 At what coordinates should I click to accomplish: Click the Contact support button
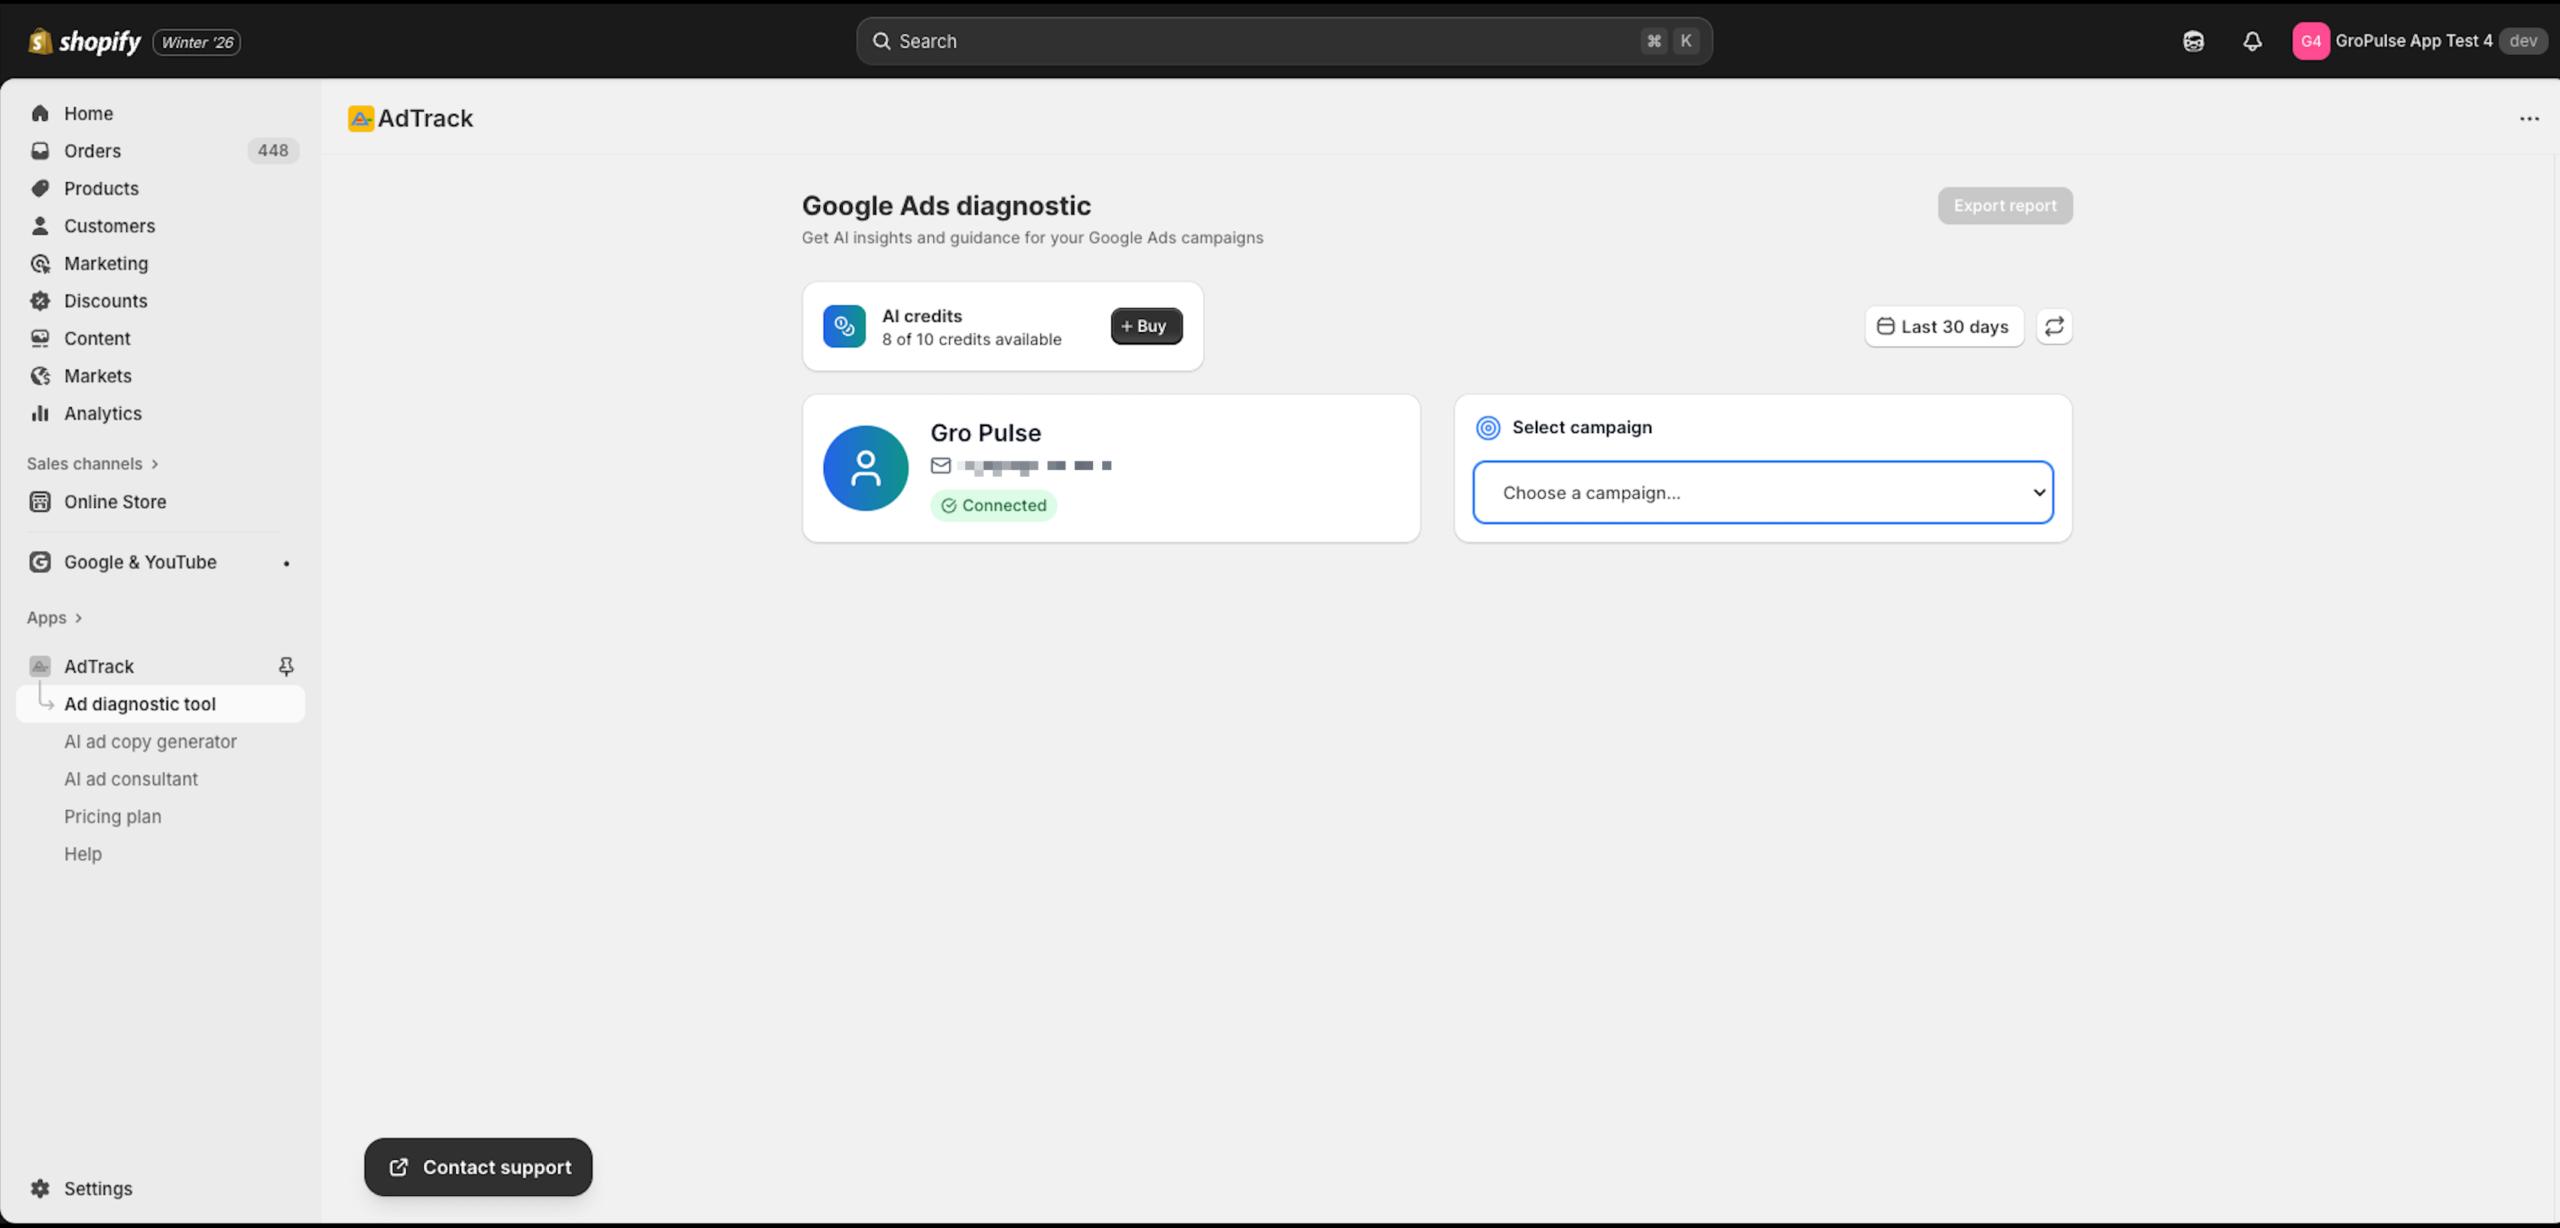[478, 1167]
